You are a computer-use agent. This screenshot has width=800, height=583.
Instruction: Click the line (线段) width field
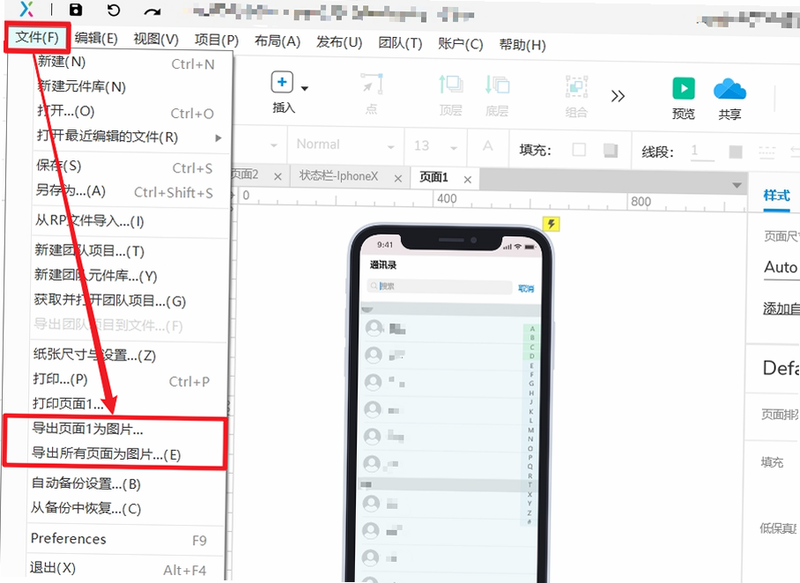point(702,151)
